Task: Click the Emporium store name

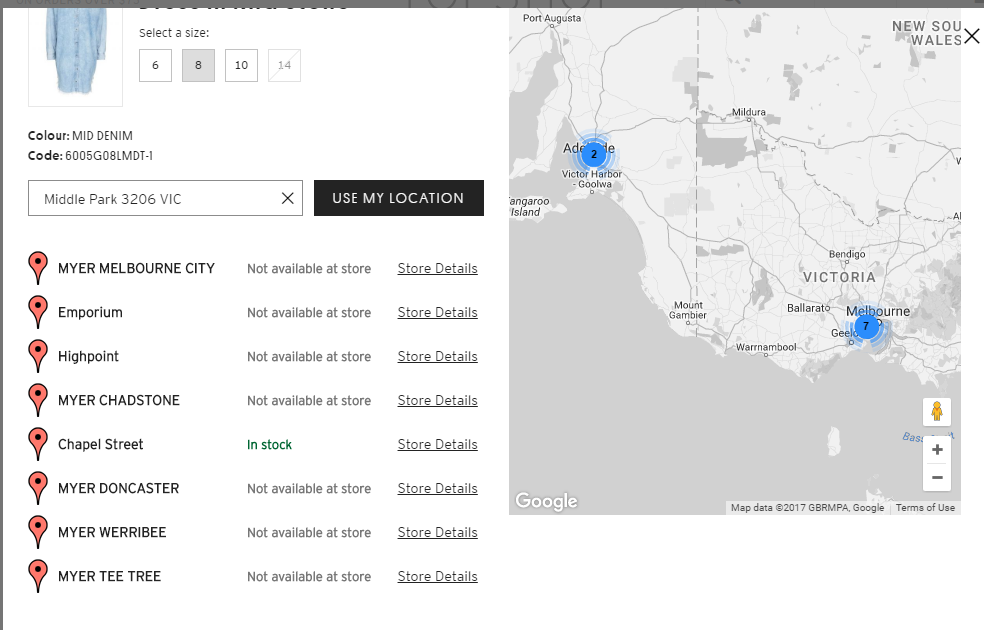Action: pos(90,312)
